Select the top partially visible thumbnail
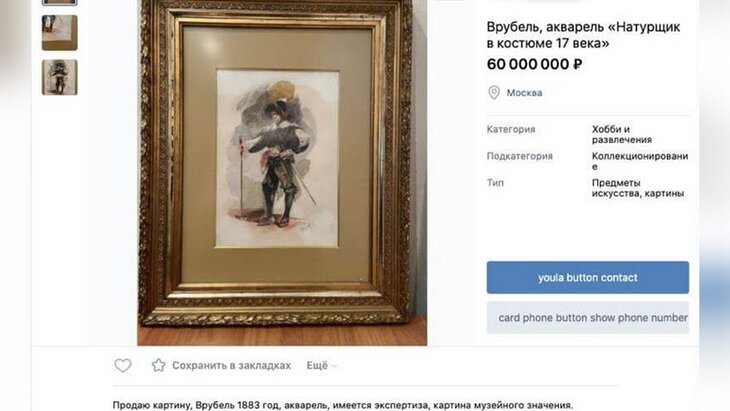 pyautogui.click(x=59, y=2)
